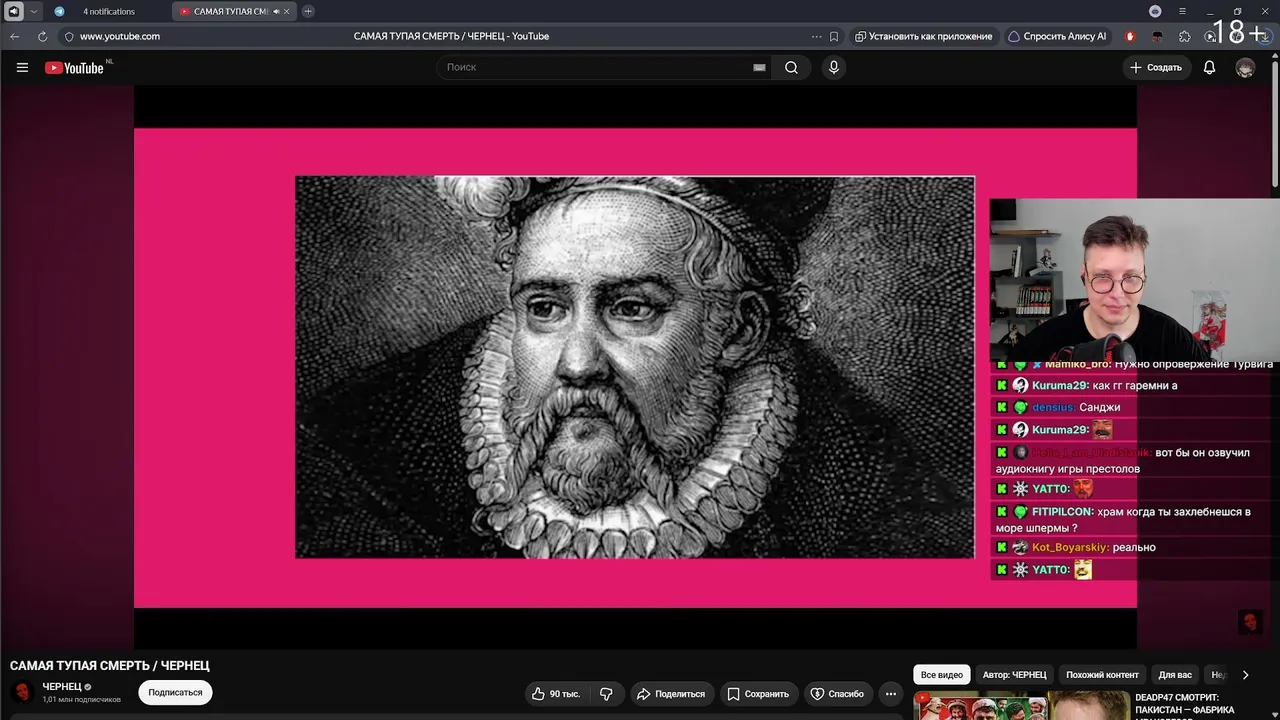Open the browser profile icon in title bar

(x=1155, y=11)
